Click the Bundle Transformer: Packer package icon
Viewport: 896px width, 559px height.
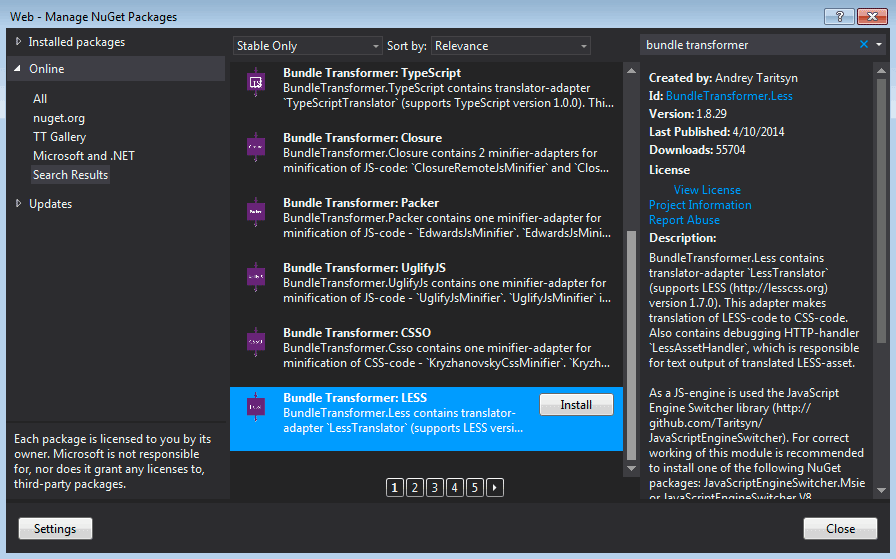(x=255, y=212)
